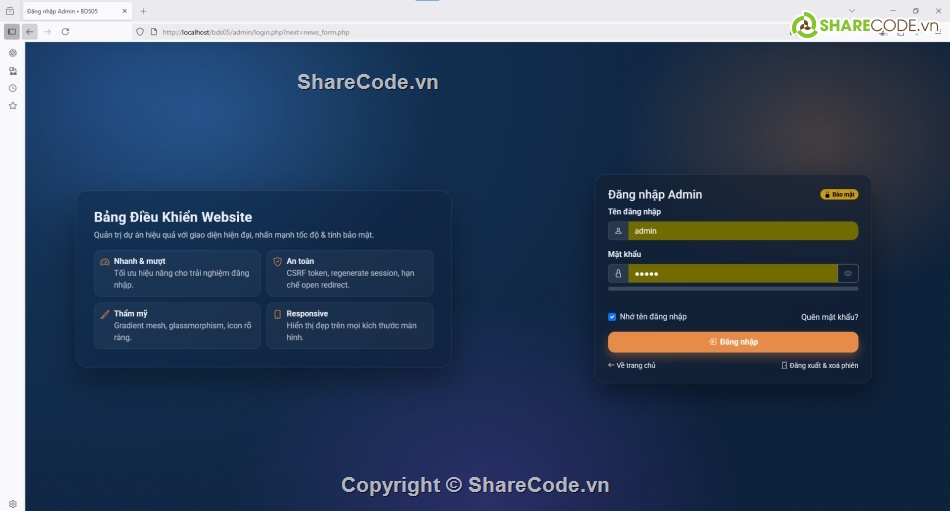This screenshot has height=511, width=950.
Task: Click the Responsive card title
Action: click(307, 313)
